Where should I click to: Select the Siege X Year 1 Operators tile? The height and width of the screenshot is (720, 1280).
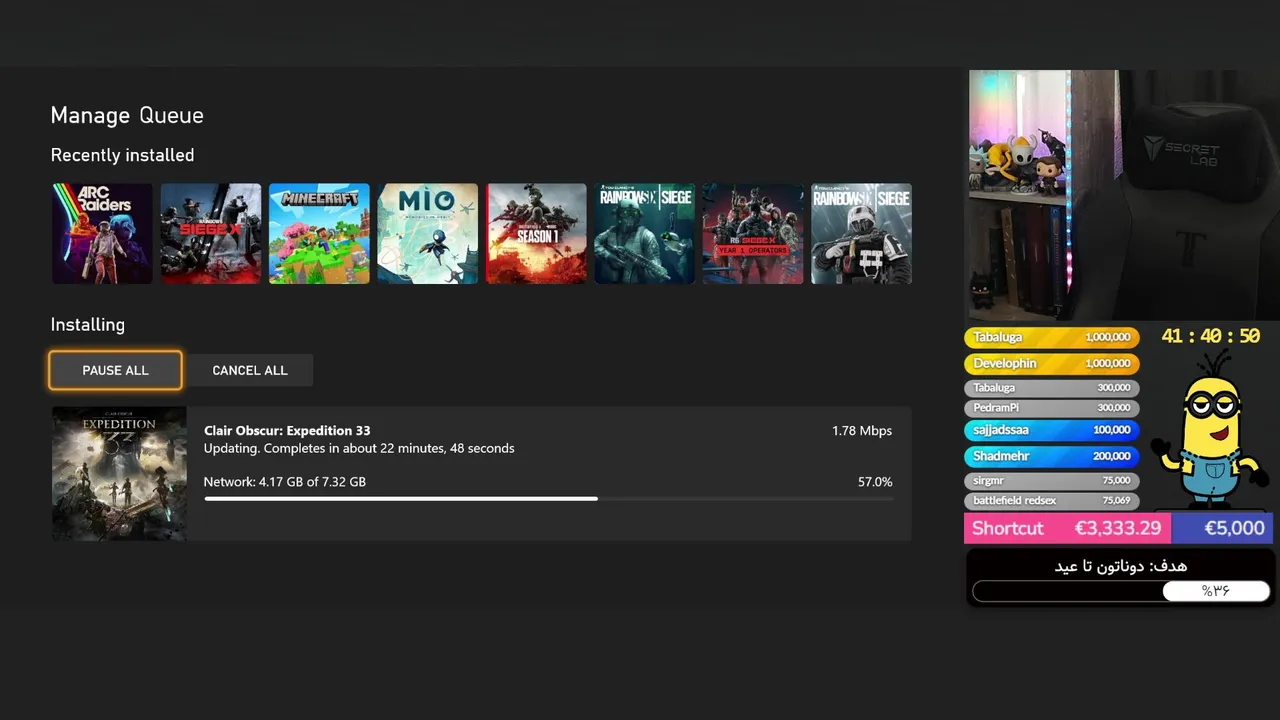coord(753,233)
